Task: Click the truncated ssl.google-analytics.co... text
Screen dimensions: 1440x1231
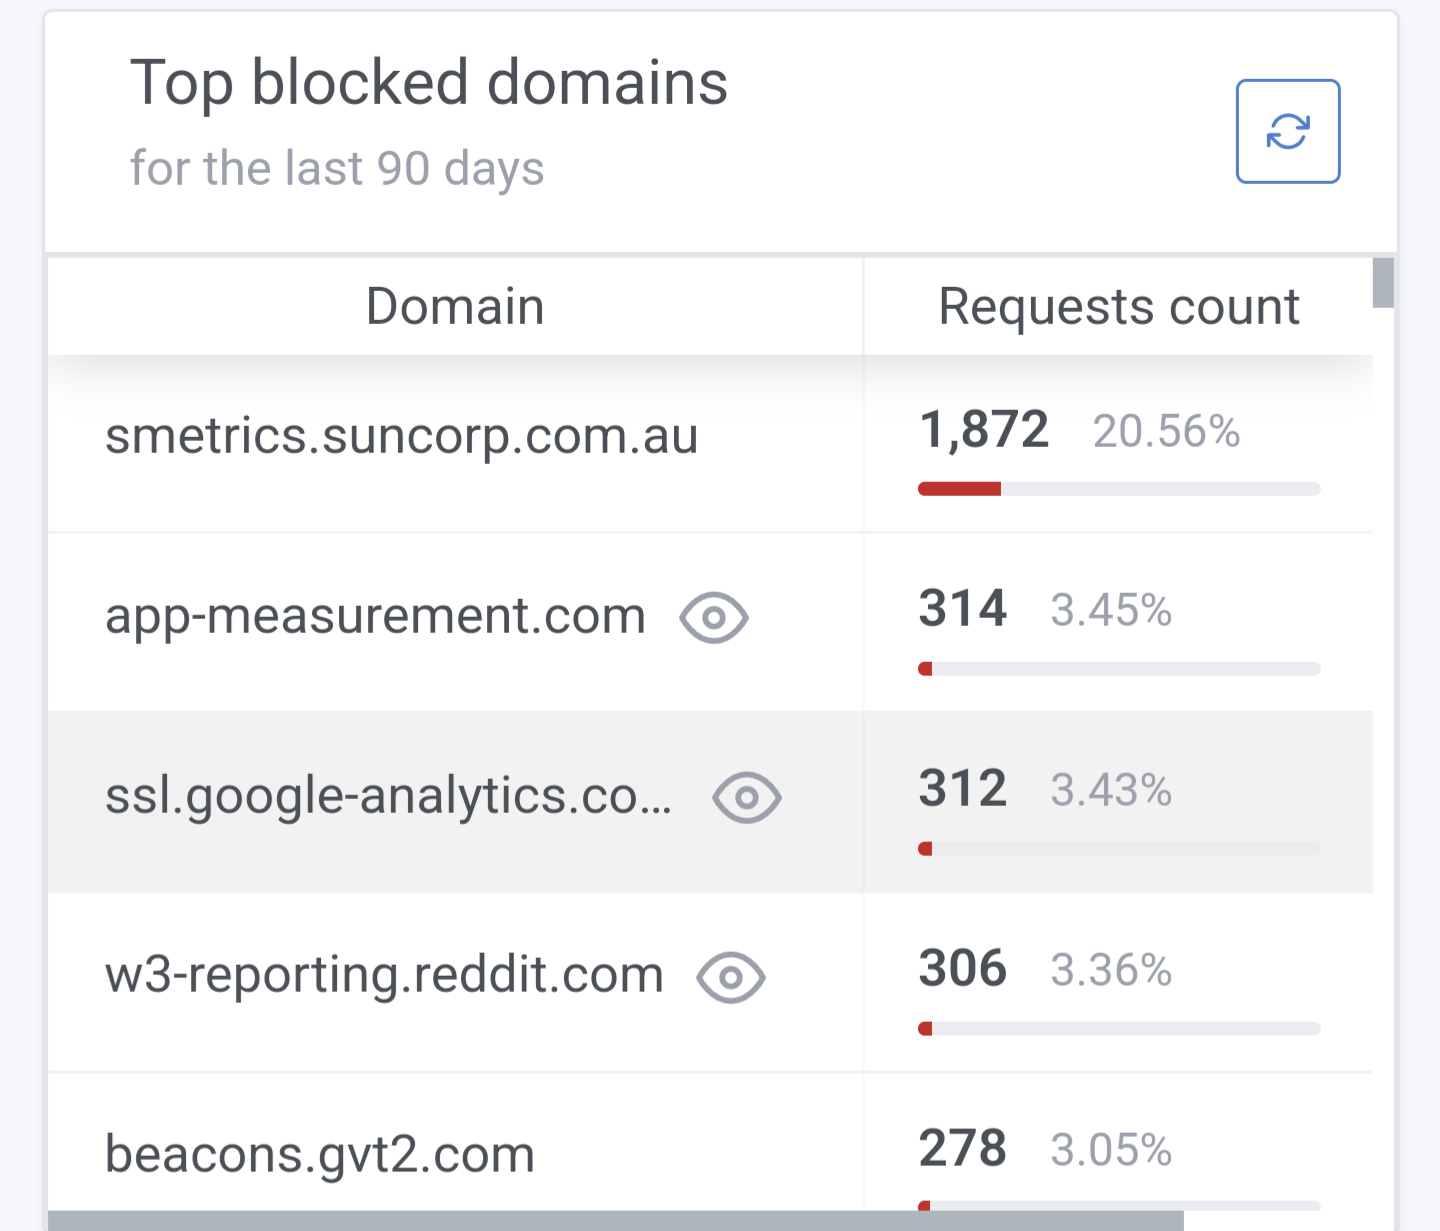Action: click(x=390, y=797)
